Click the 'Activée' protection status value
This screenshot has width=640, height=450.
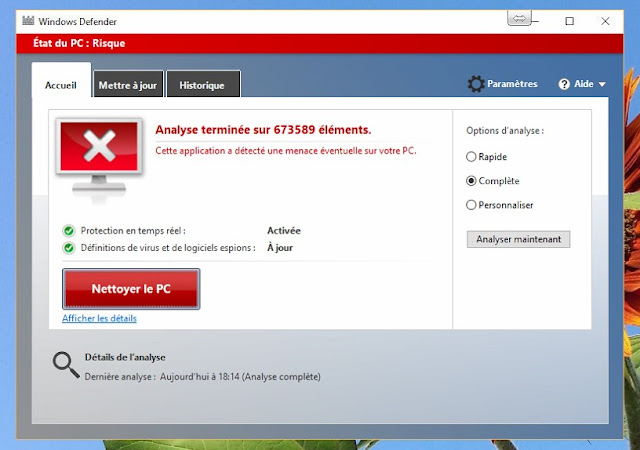point(284,231)
